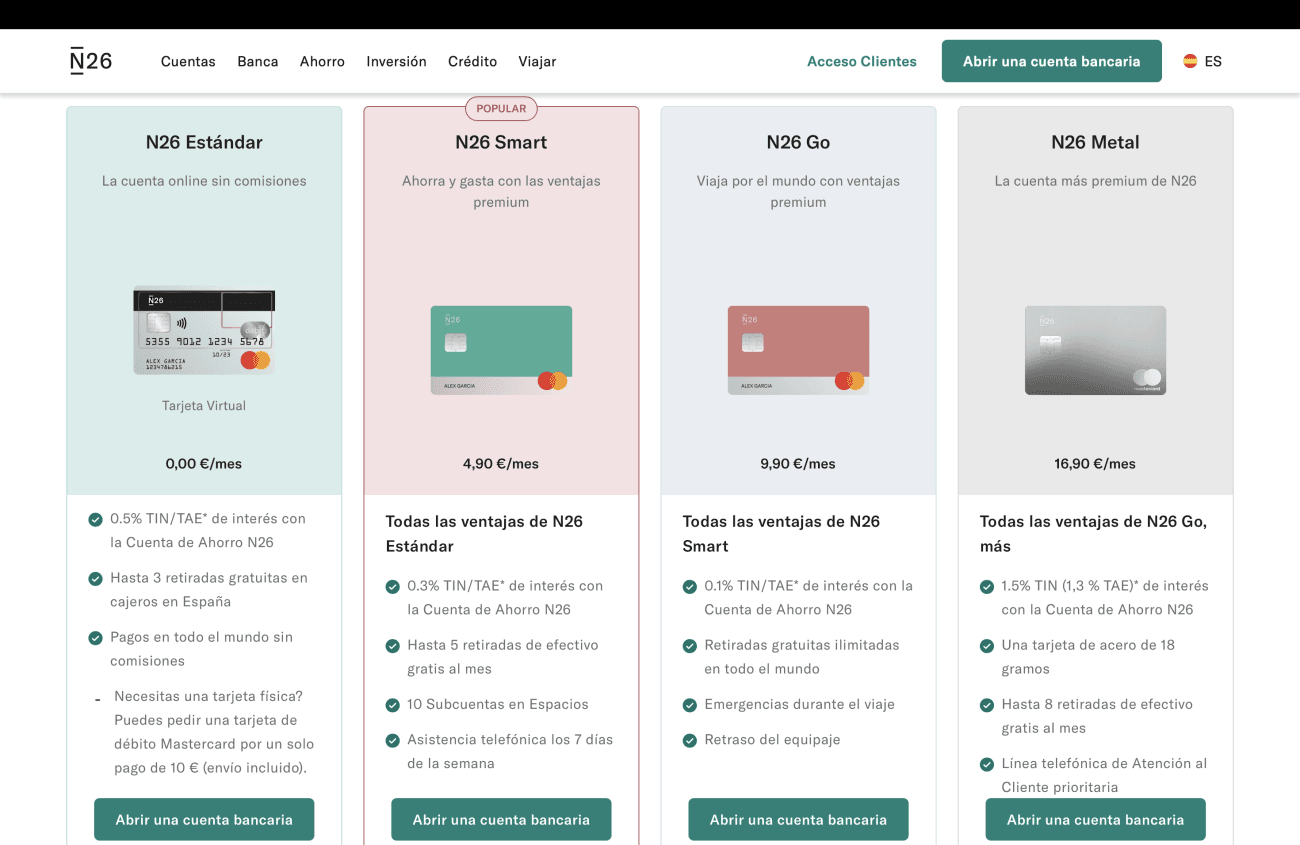Click the N26 Estándar plan title
The height and width of the screenshot is (845, 1300).
click(x=204, y=142)
